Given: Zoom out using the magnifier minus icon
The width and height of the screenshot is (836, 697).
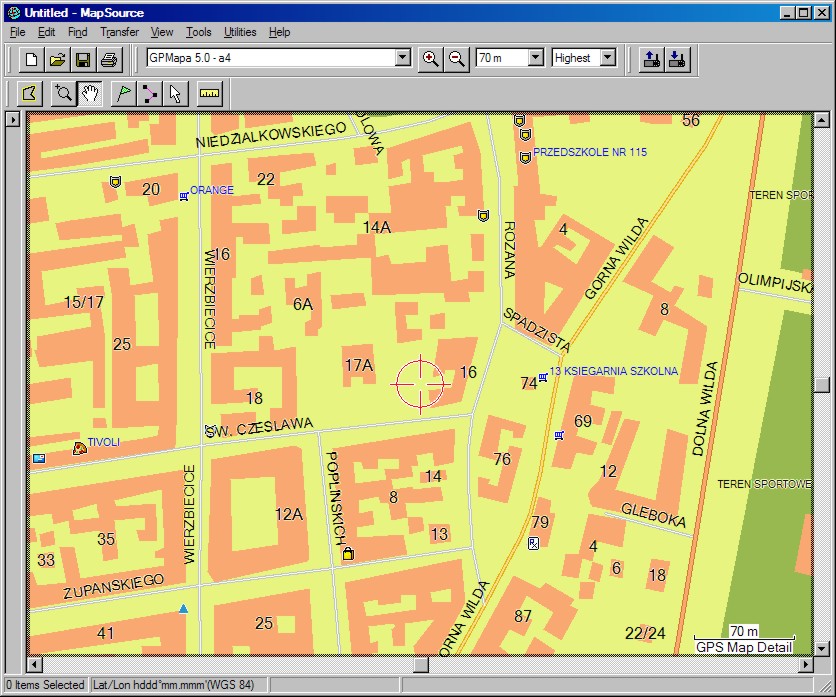Looking at the screenshot, I should (457, 58).
